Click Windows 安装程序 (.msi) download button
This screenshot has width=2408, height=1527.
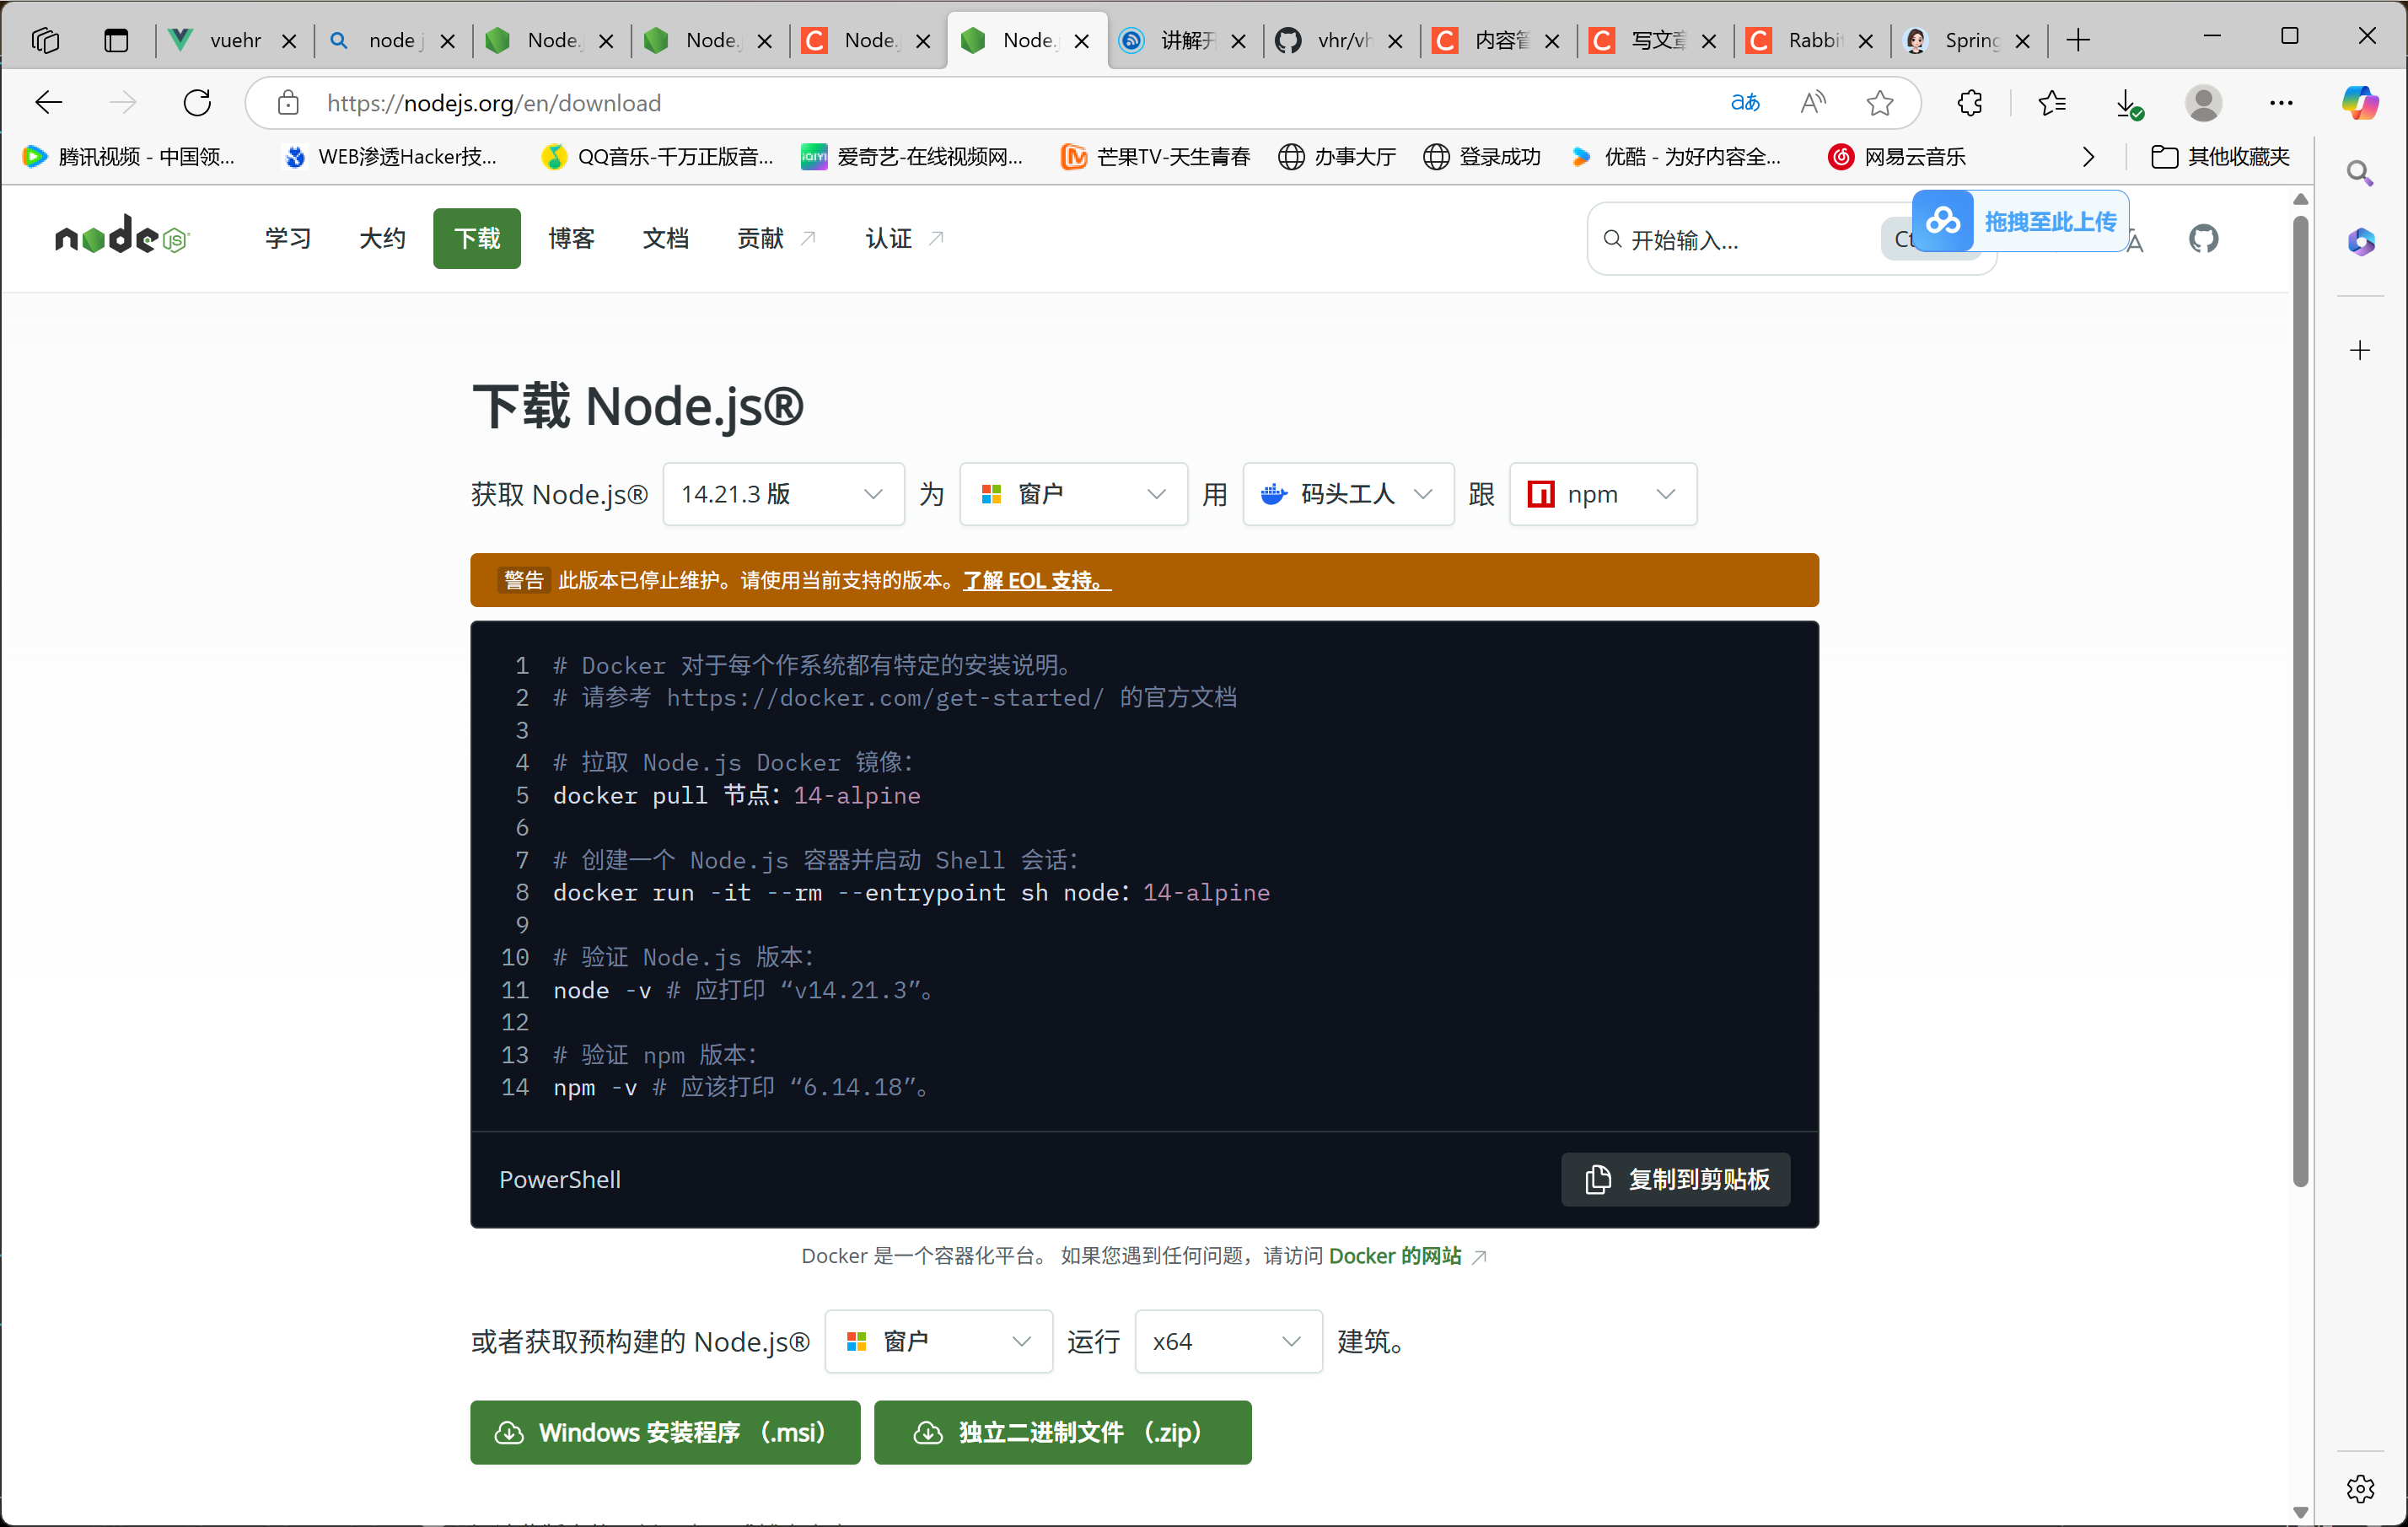pyautogui.click(x=664, y=1433)
